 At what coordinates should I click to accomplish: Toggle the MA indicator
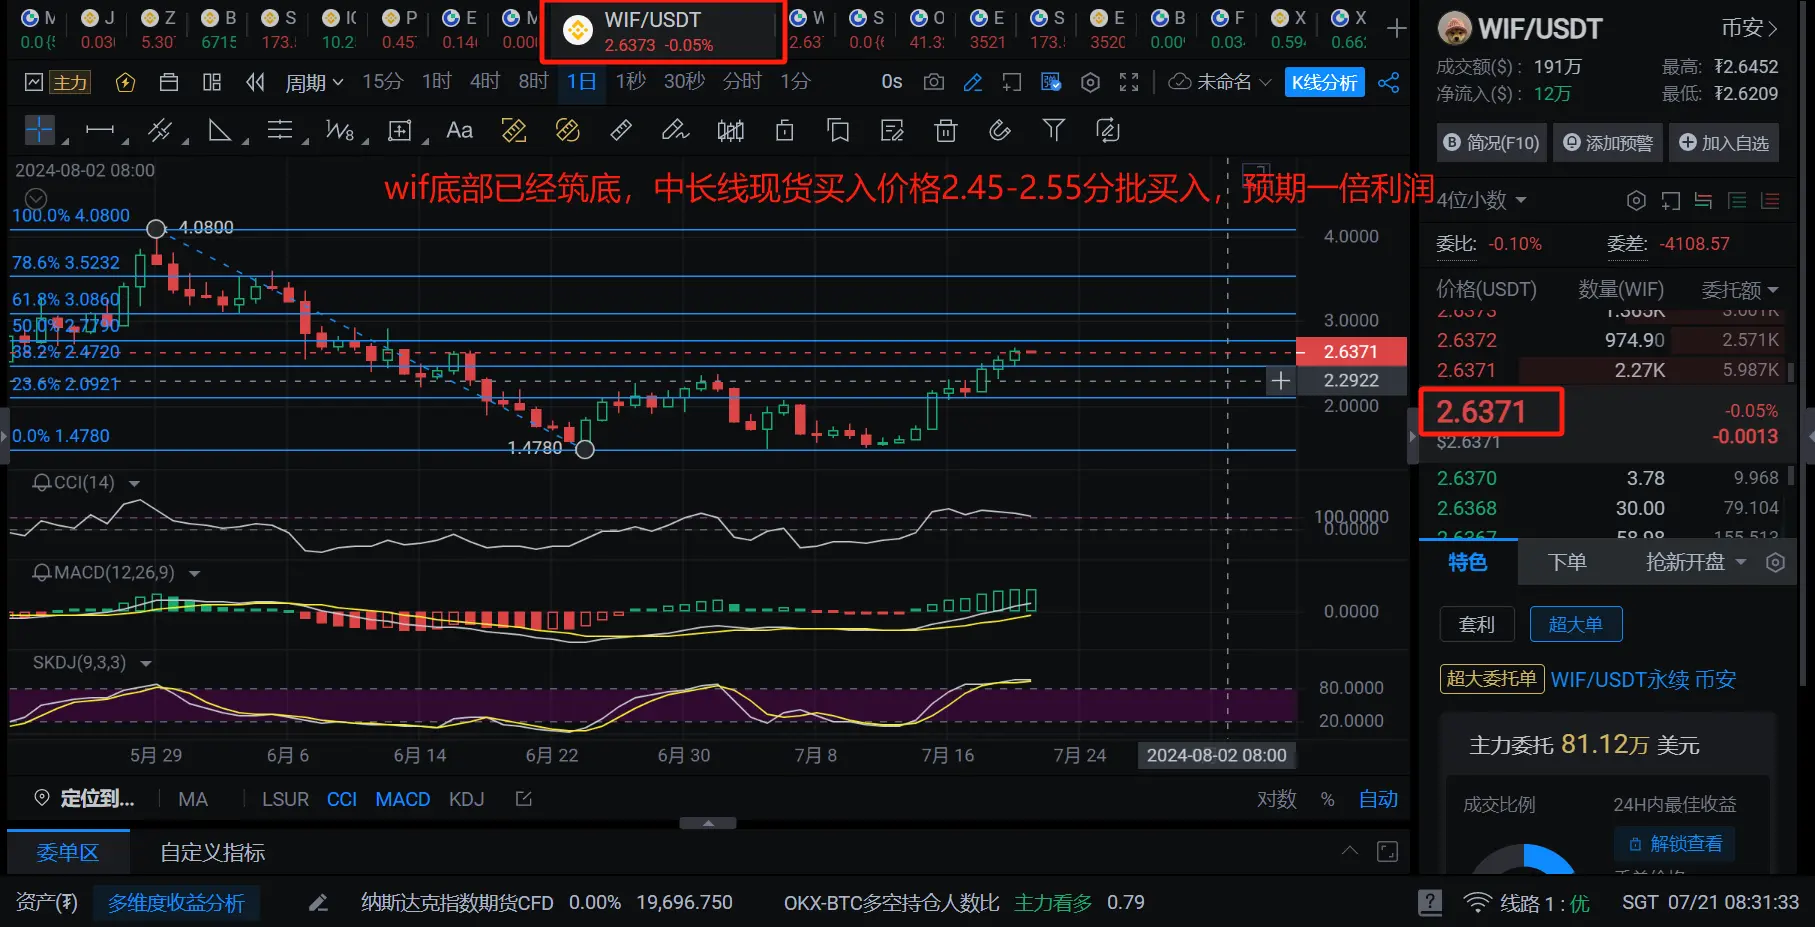click(193, 799)
